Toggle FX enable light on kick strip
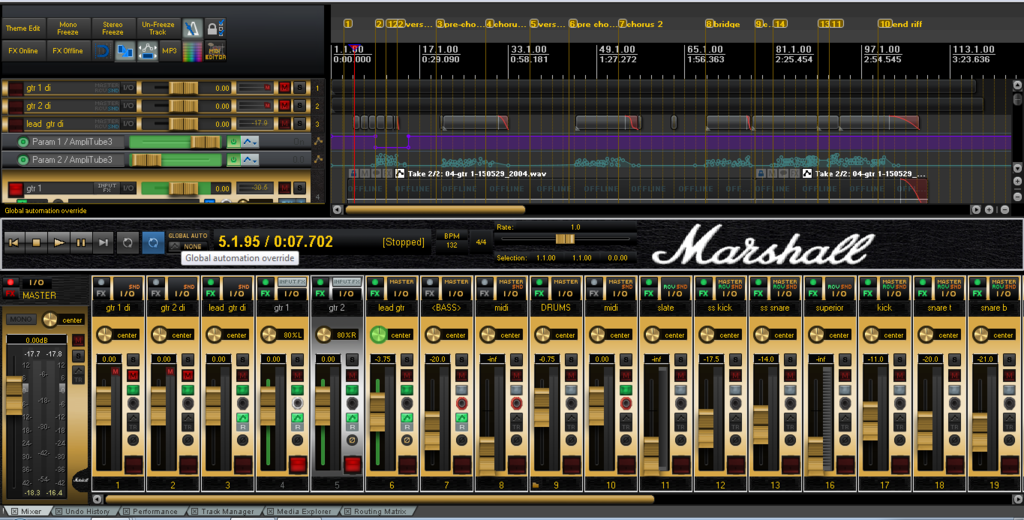The height and width of the screenshot is (520, 1024). coord(869,282)
